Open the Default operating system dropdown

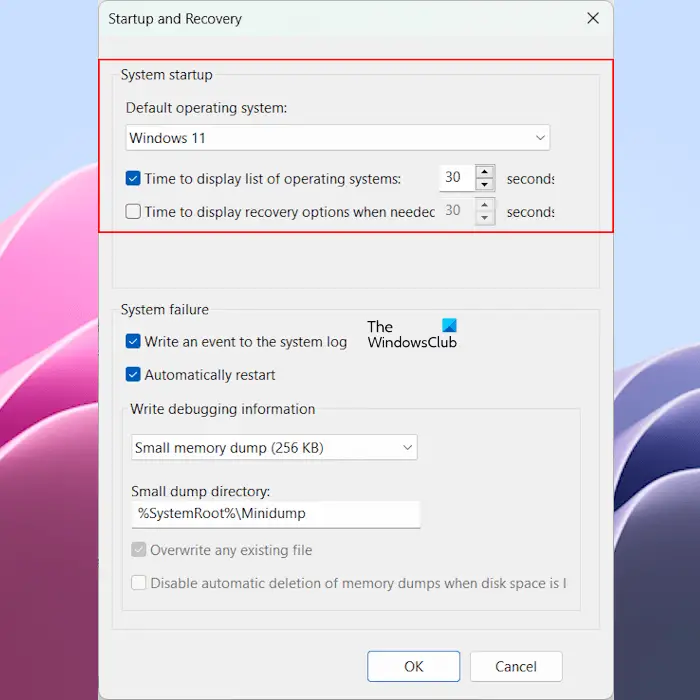(338, 138)
